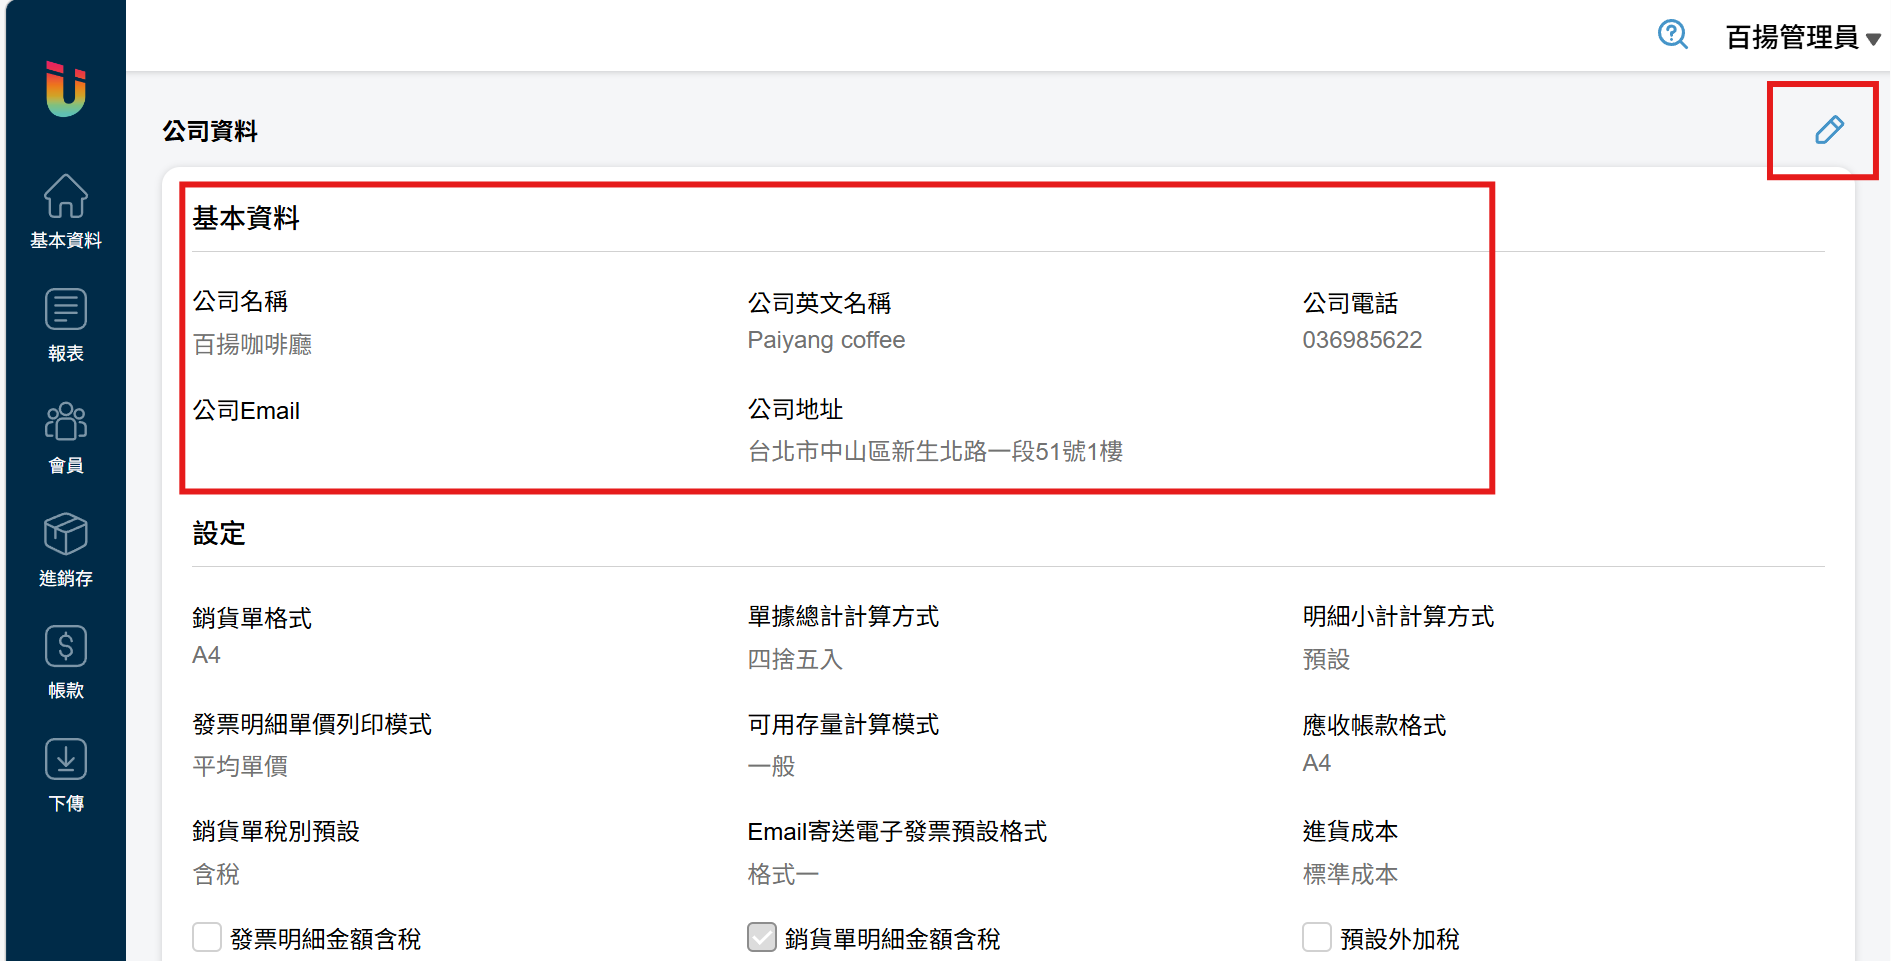Click the 銷貨單格式 A4 value
1891x961 pixels.
(207, 656)
